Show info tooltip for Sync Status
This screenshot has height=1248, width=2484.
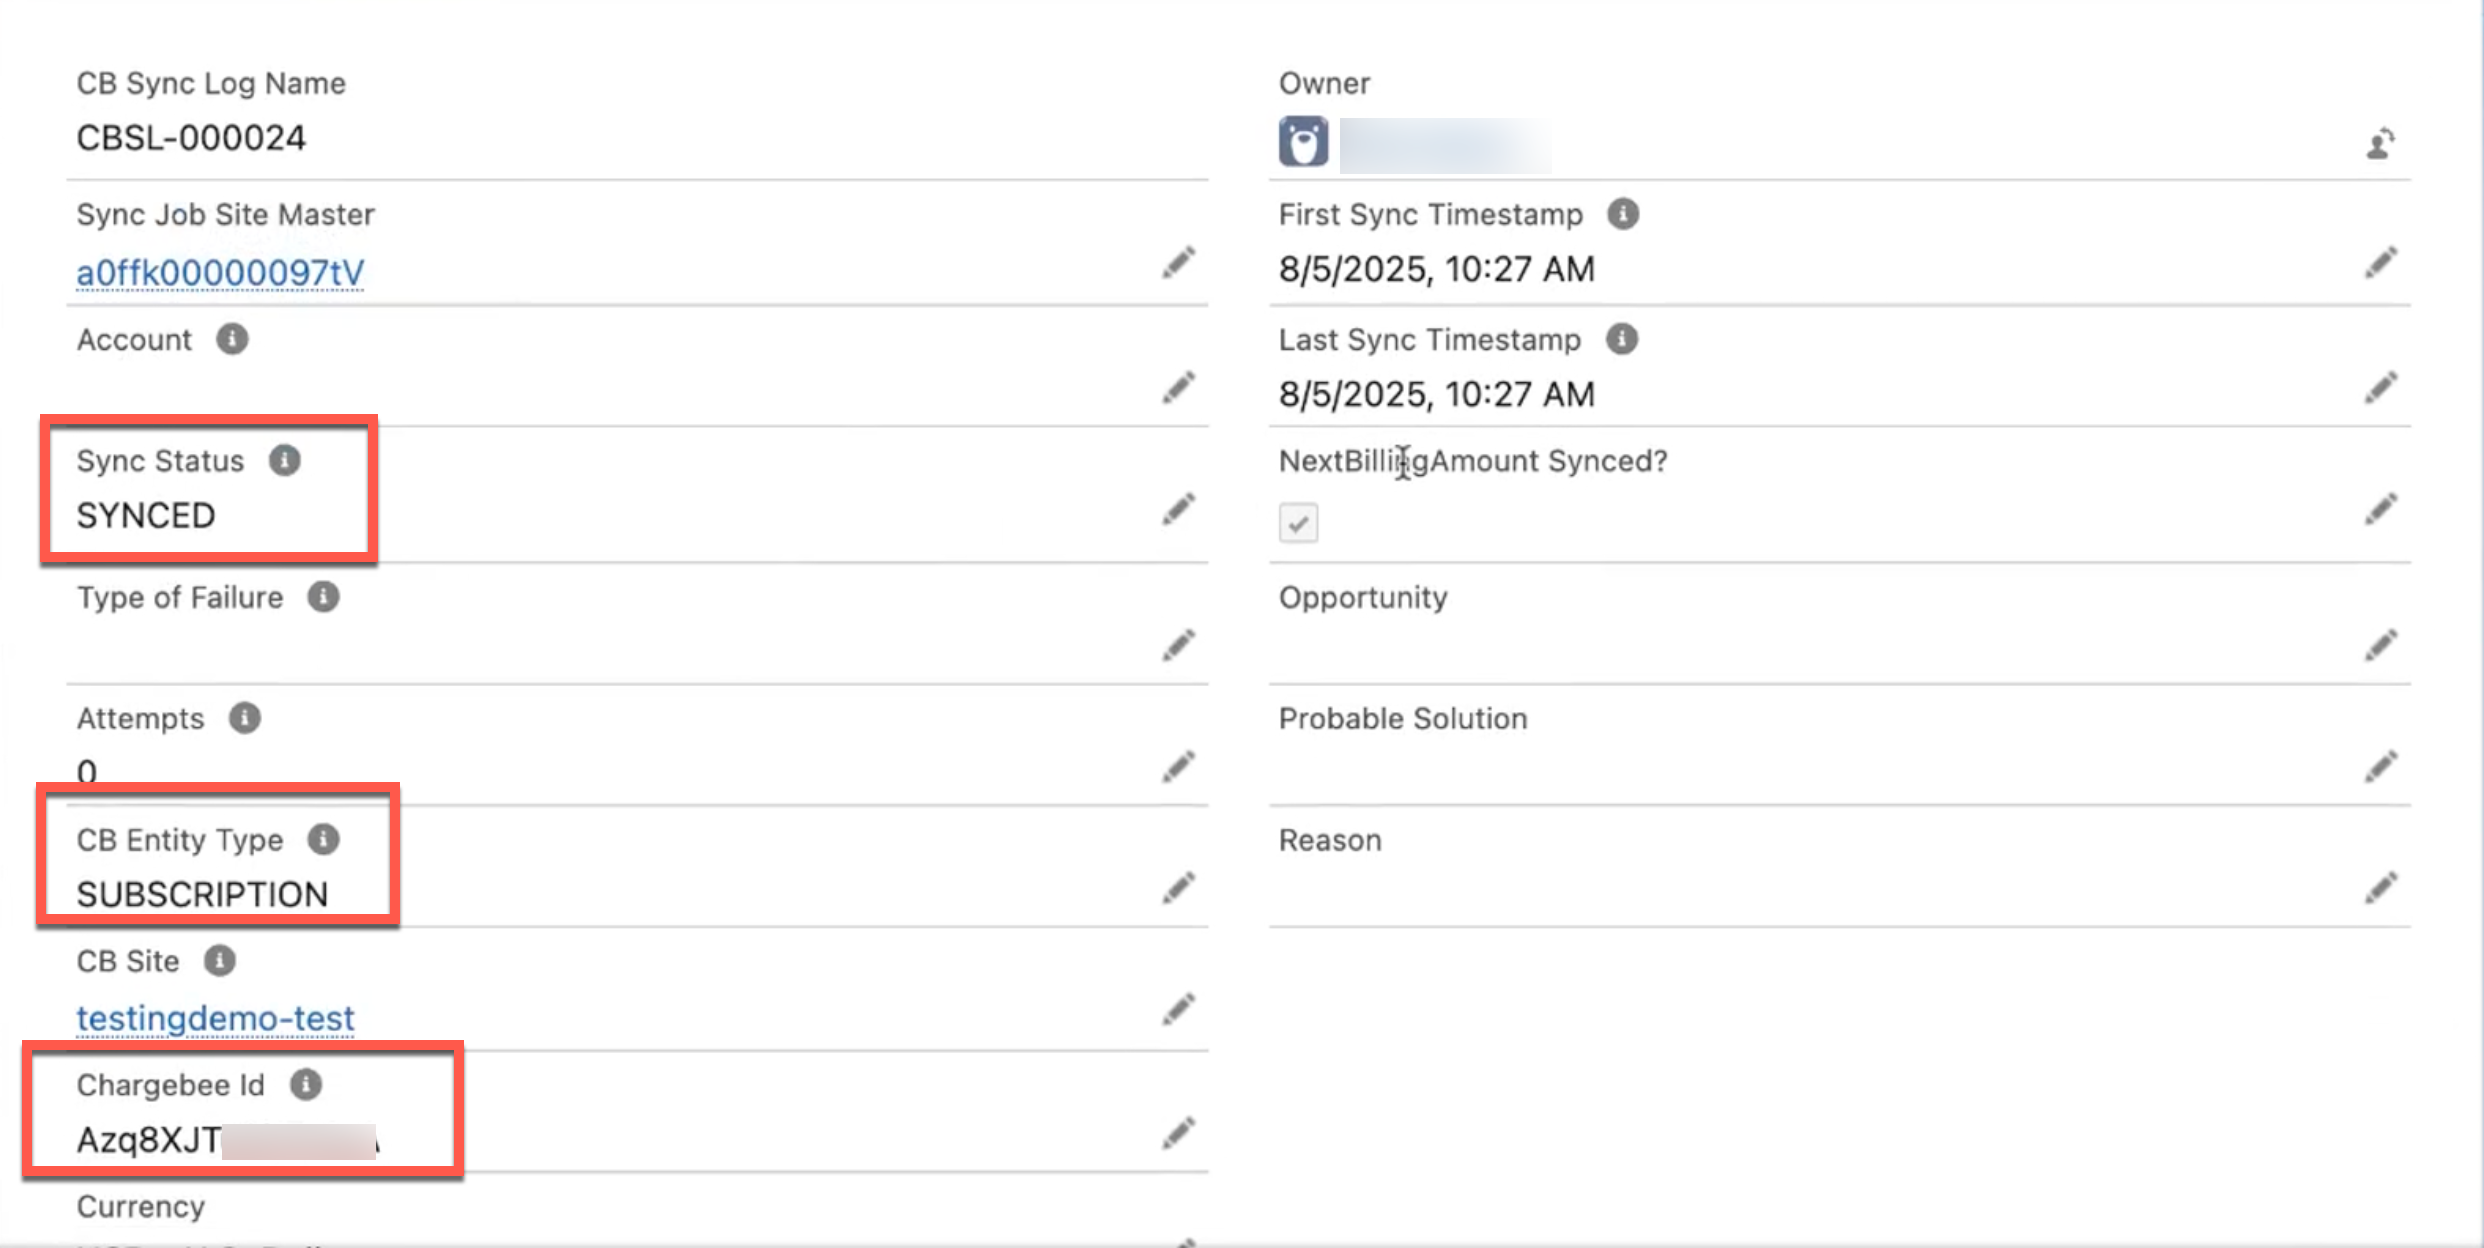285,460
